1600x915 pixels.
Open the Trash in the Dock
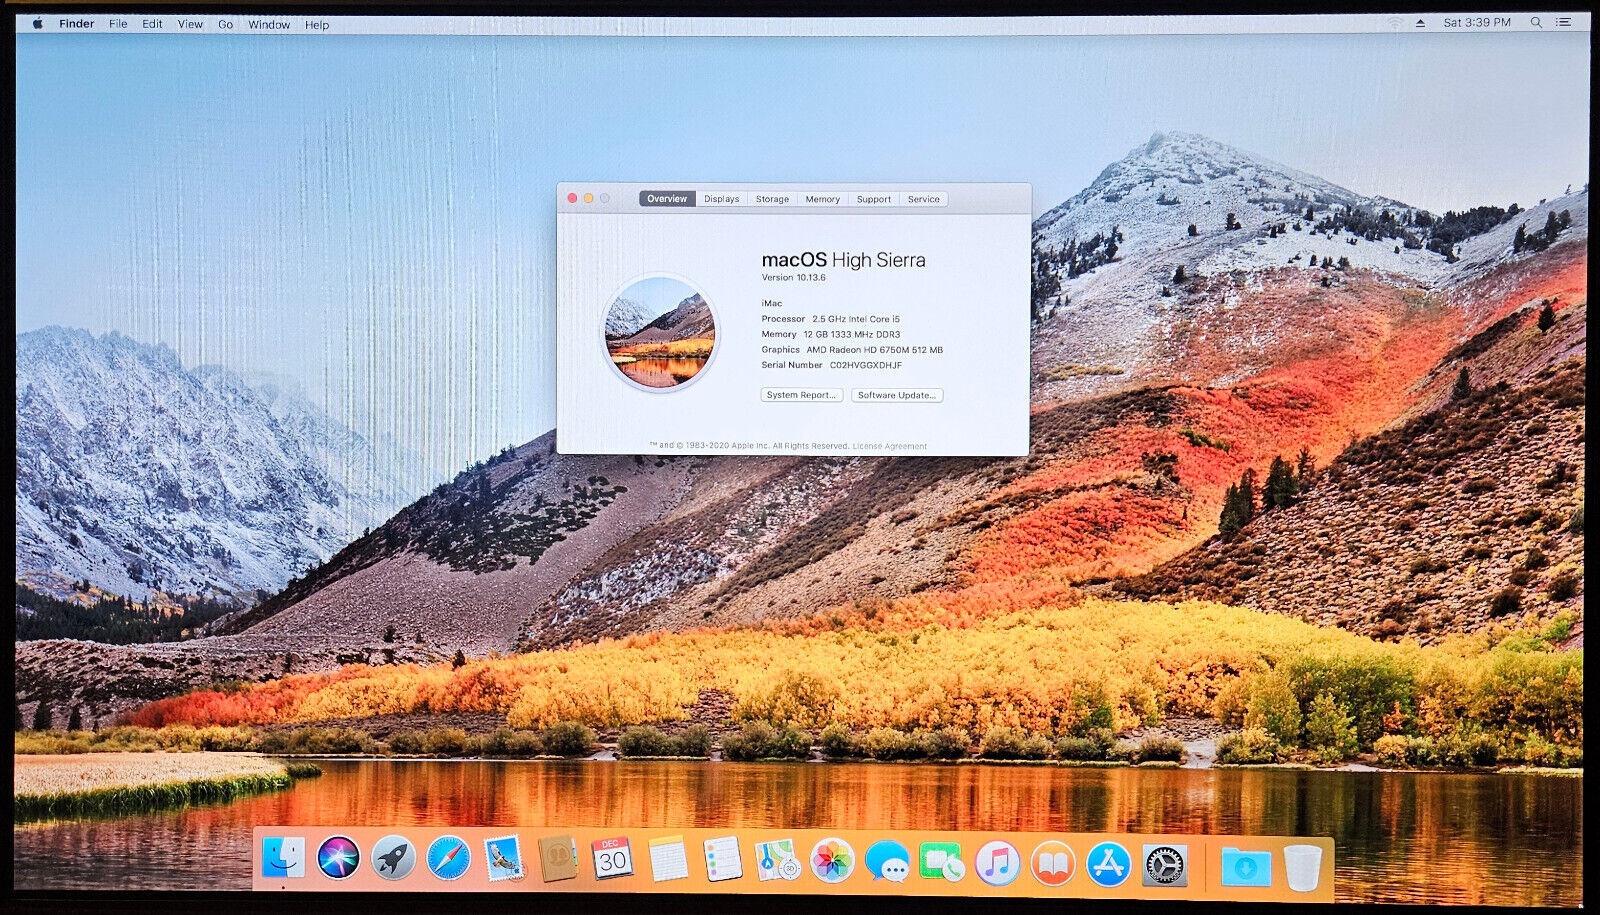[1302, 868]
